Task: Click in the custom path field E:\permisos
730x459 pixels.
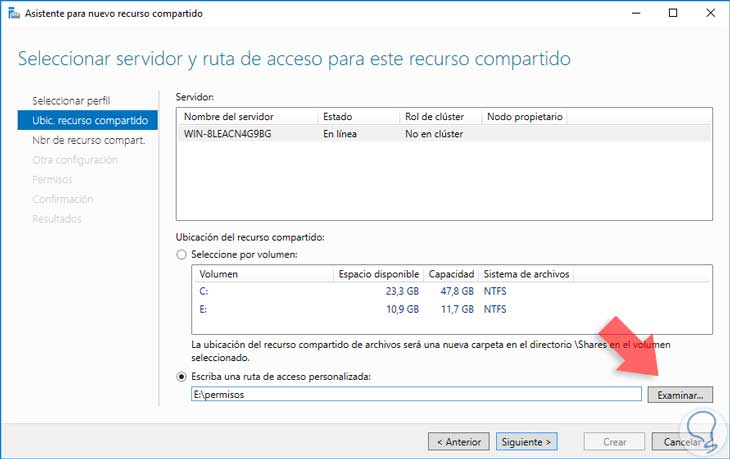Action: click(x=416, y=394)
